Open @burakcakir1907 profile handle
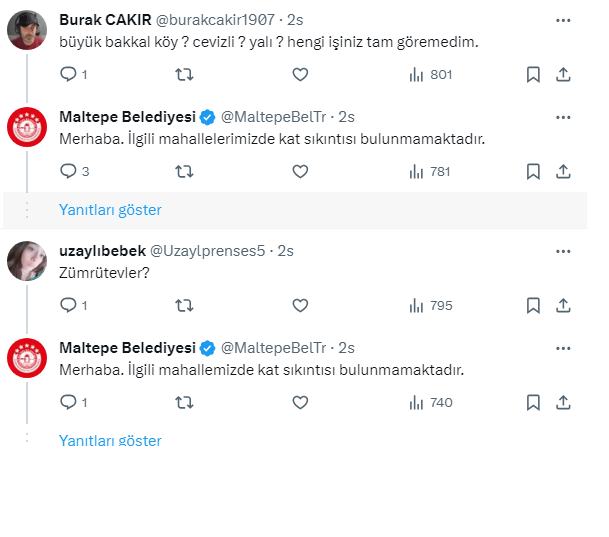 (x=212, y=20)
